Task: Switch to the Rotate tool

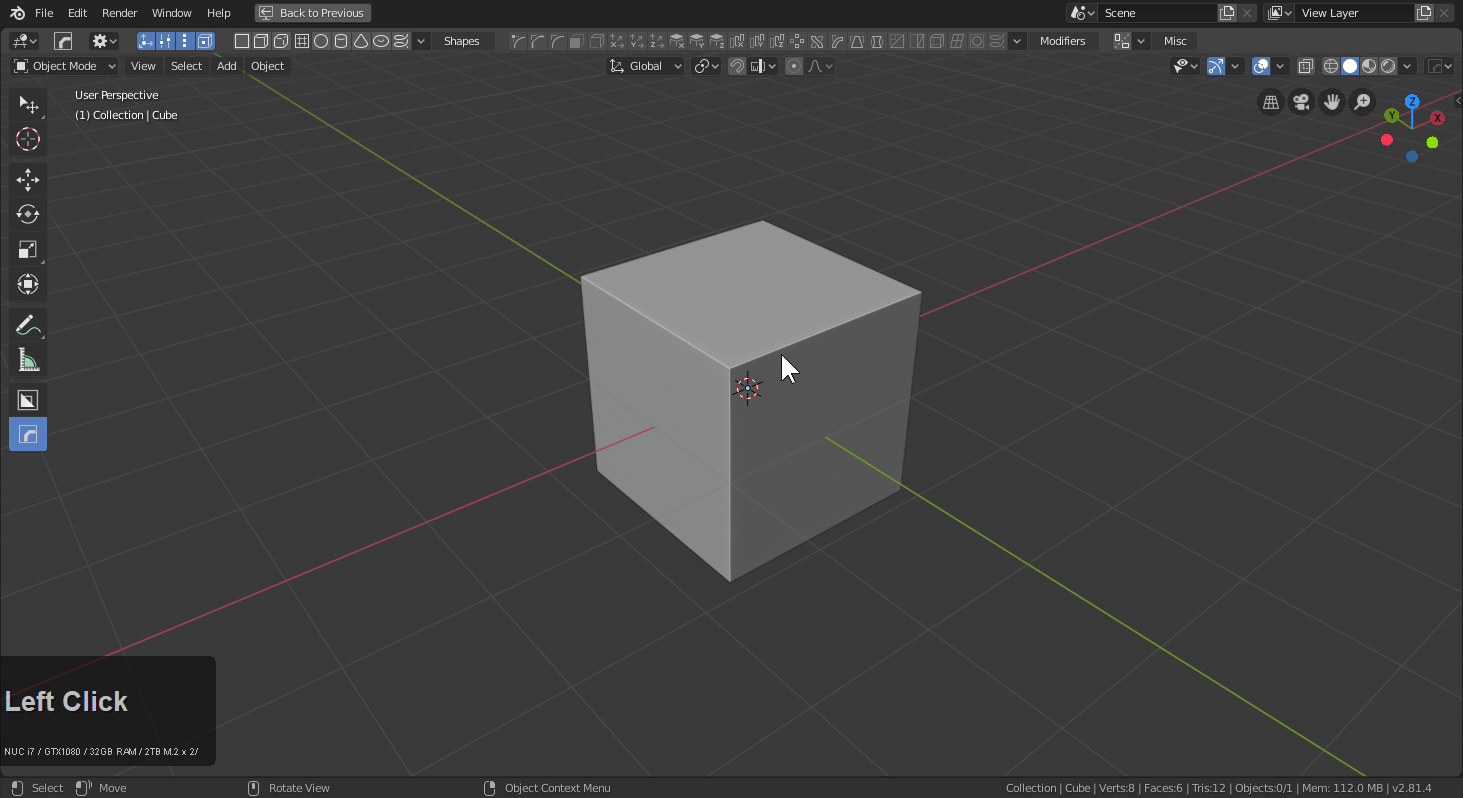Action: (27, 214)
